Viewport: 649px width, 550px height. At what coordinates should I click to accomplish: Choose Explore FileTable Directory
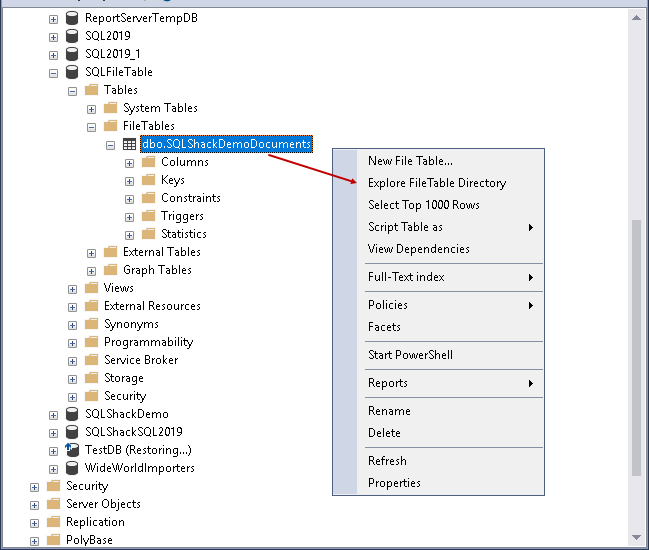(x=437, y=183)
